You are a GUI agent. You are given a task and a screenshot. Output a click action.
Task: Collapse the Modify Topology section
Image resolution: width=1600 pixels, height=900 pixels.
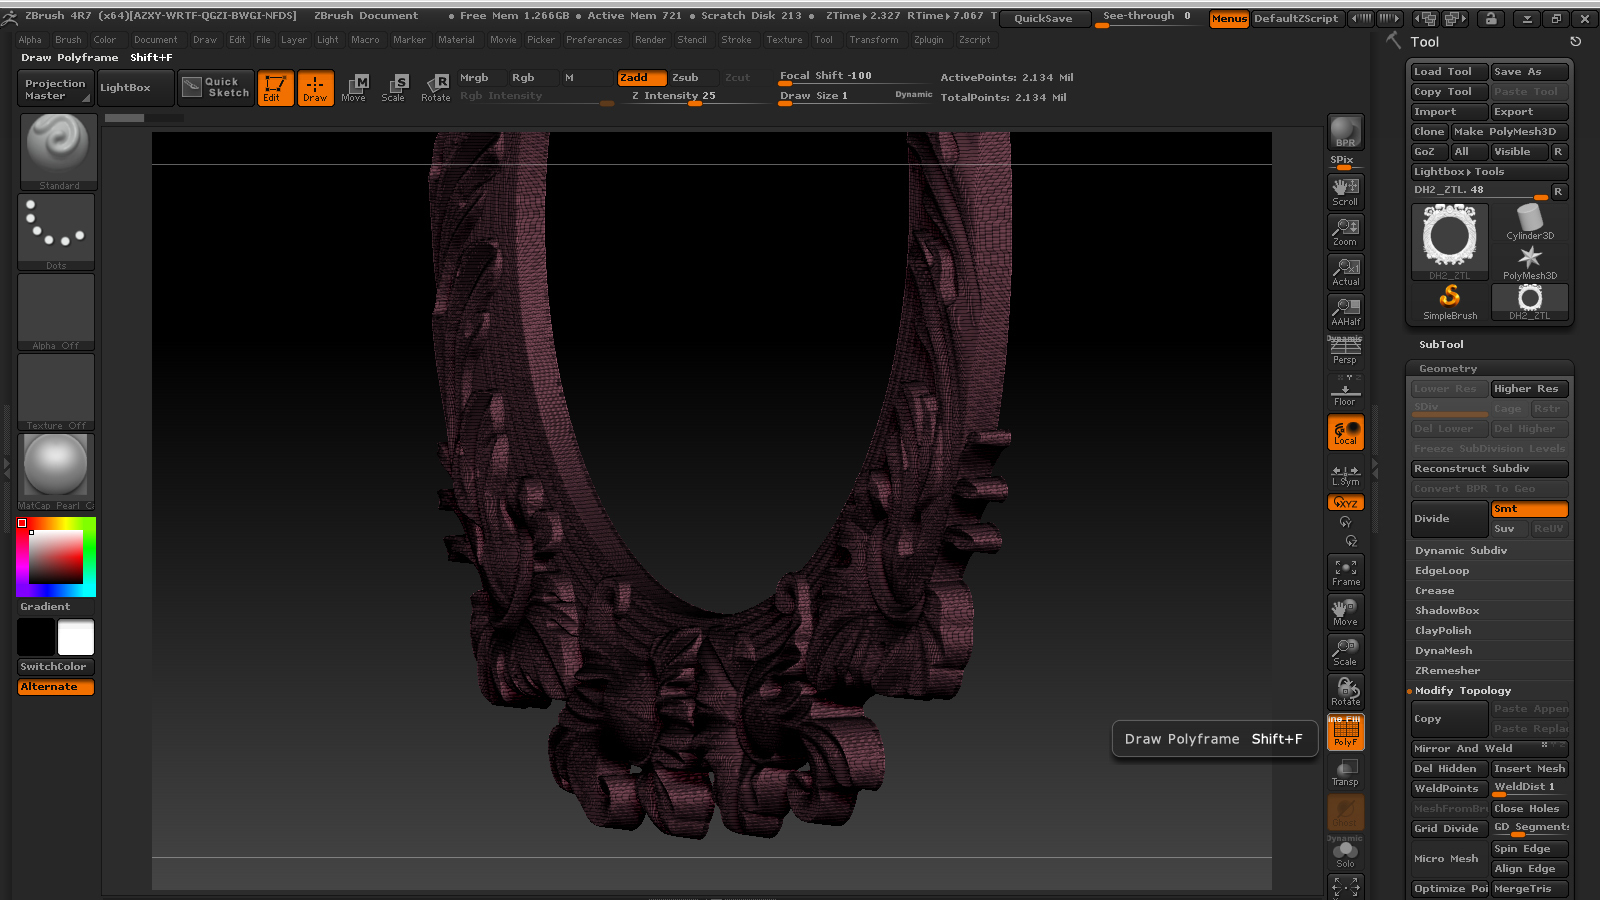pos(1462,691)
